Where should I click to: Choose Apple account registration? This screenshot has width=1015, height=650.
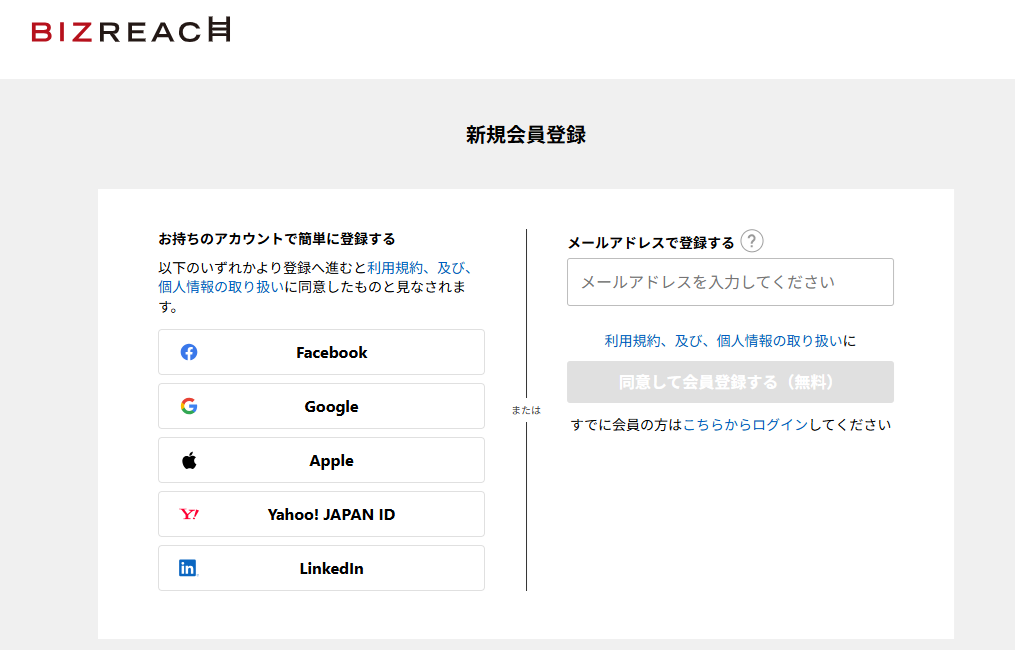(321, 460)
